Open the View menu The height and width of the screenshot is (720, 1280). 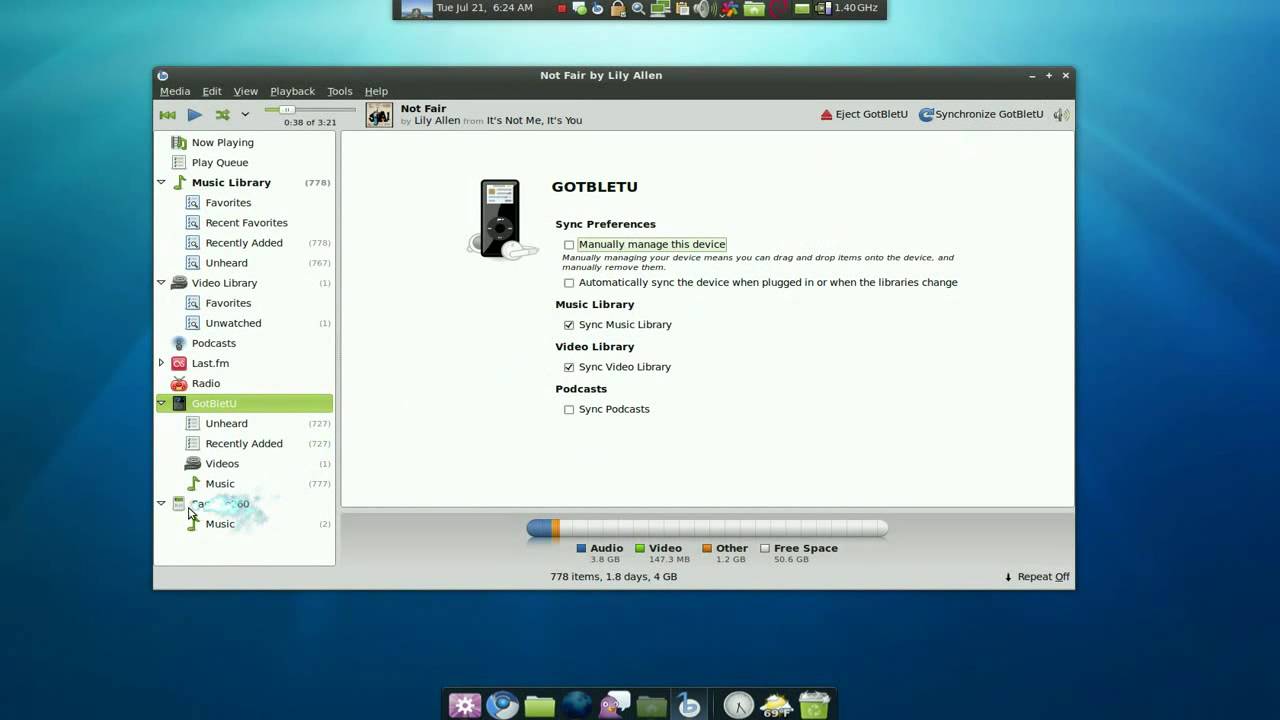click(245, 91)
